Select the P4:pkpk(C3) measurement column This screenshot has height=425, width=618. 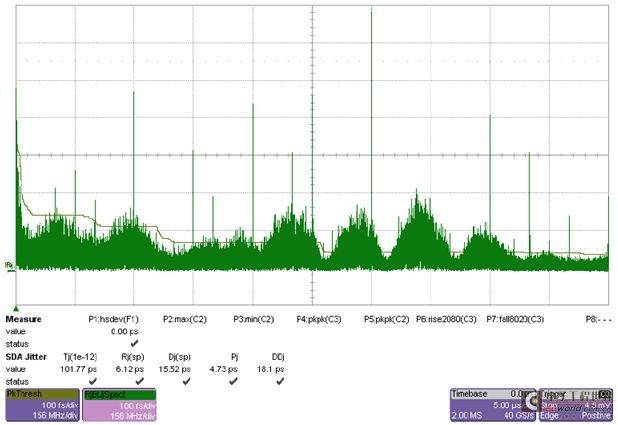[x=319, y=319]
